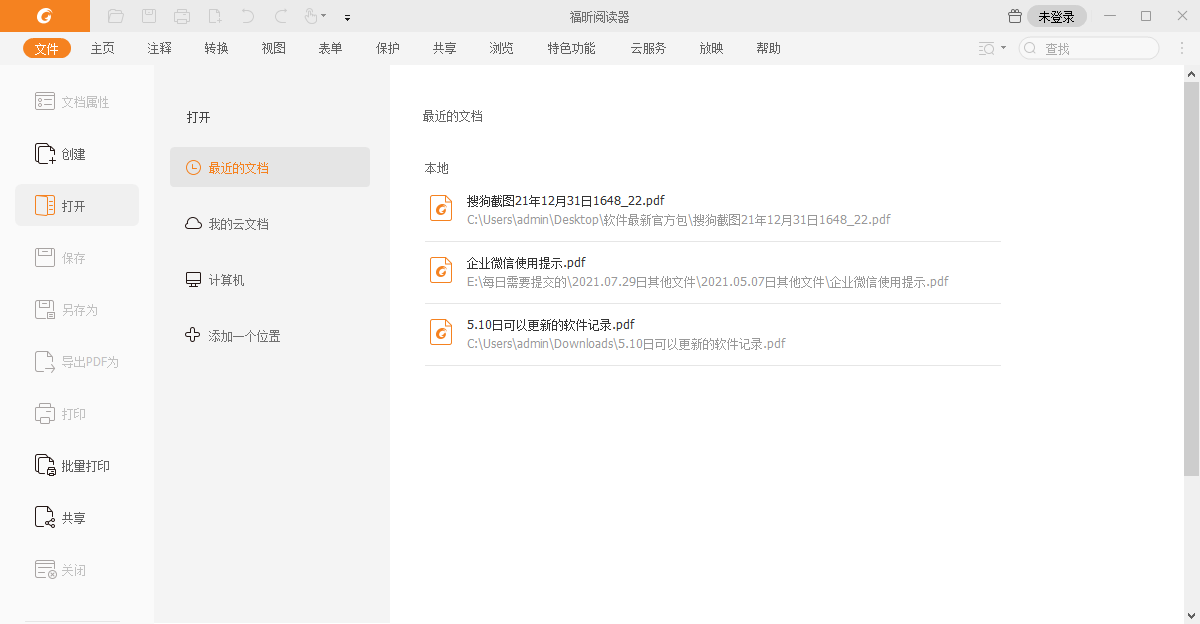1200x624 pixels.
Task: Open the 特色功能 menu tab
Action: click(x=571, y=47)
